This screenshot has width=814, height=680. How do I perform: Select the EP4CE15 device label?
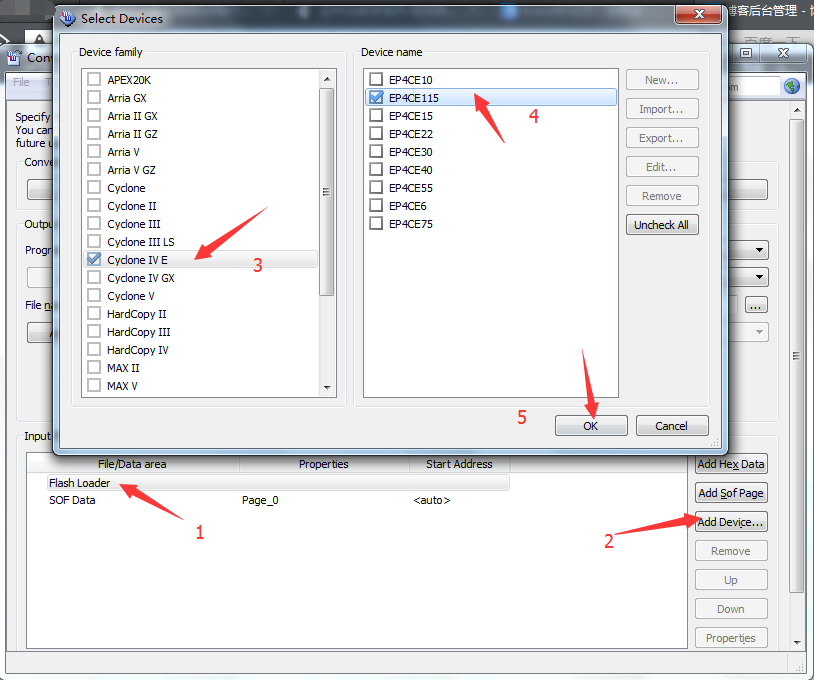[411, 116]
